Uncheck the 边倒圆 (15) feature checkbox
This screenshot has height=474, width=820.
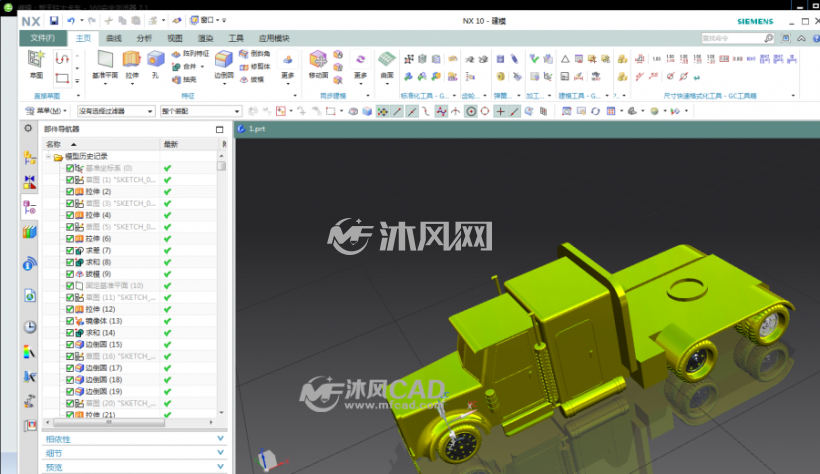pyautogui.click(x=70, y=344)
